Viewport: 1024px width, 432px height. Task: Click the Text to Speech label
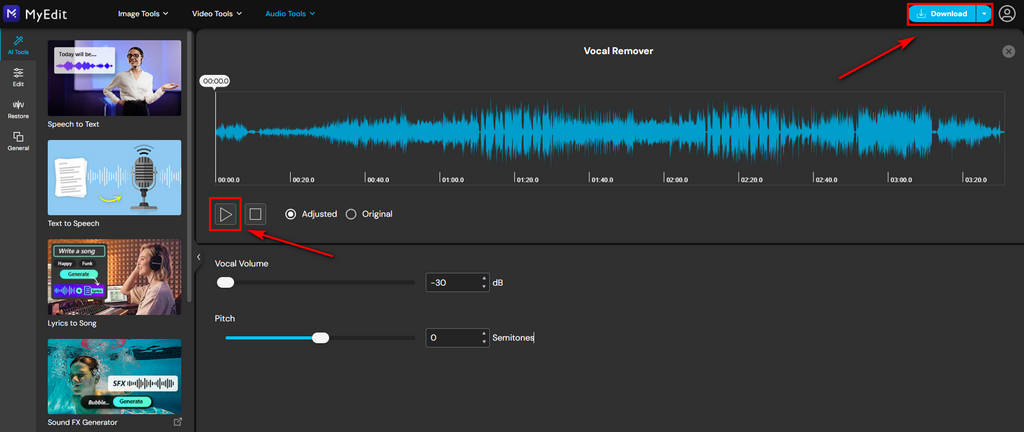pyautogui.click(x=73, y=223)
